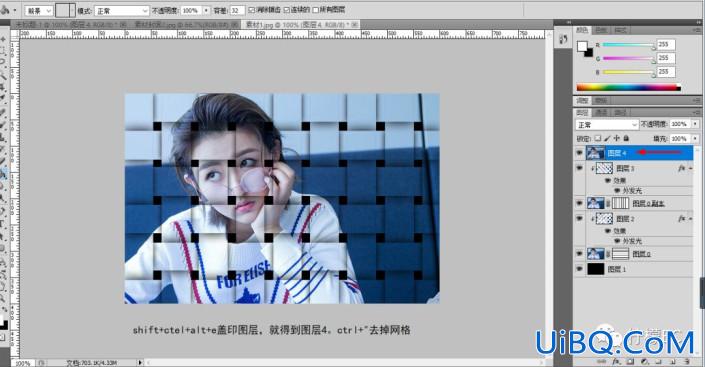This screenshot has height=367, width=705.
Task: Click the G channel slider in Color panel
Action: pyautogui.click(x=628, y=58)
